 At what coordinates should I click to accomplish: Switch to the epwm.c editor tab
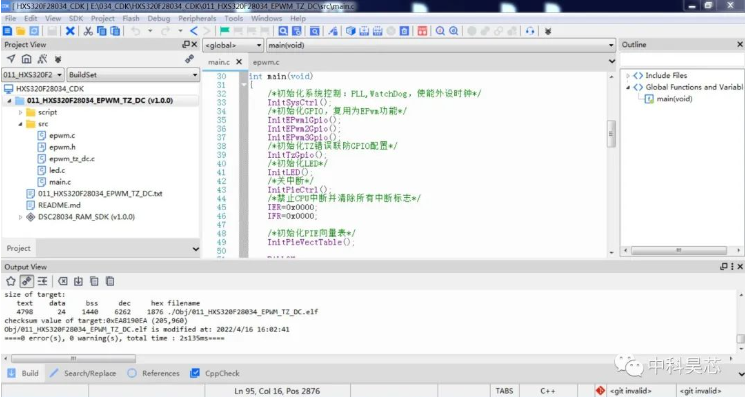(x=266, y=62)
